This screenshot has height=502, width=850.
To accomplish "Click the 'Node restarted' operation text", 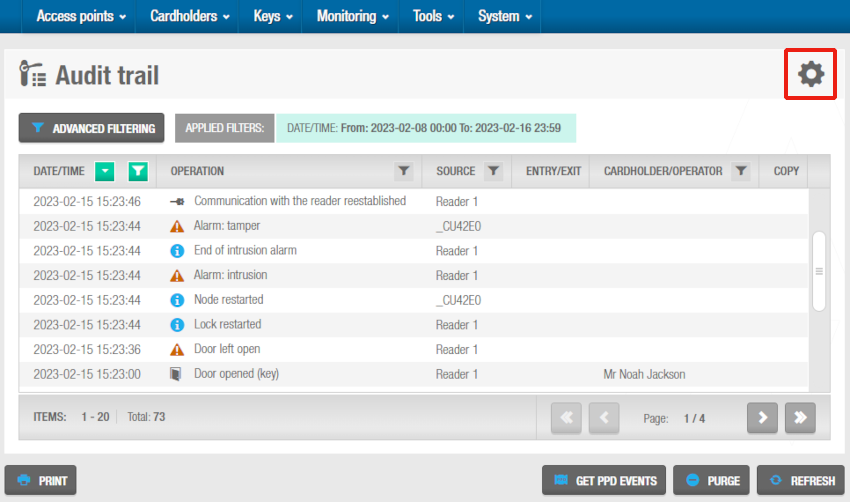I will [228, 300].
